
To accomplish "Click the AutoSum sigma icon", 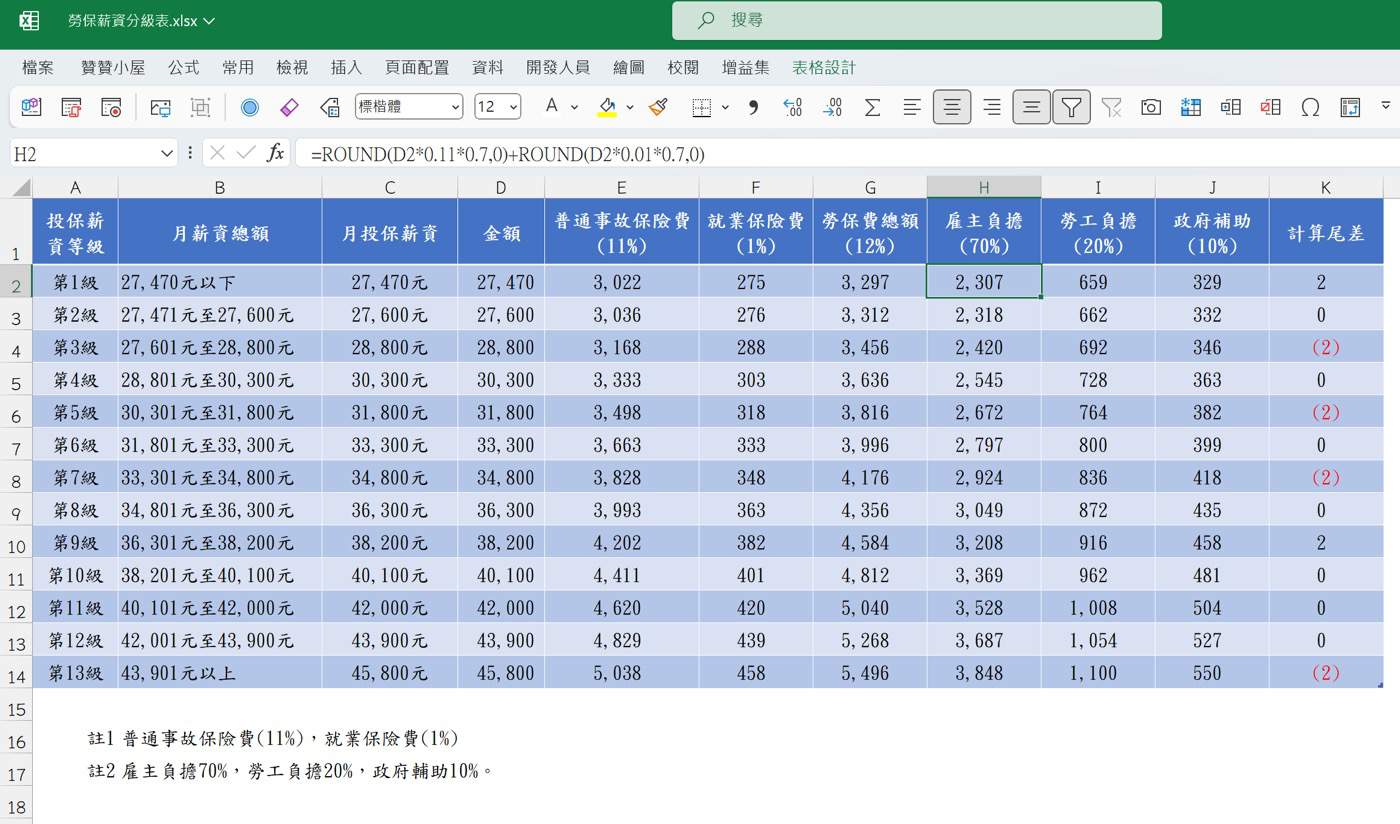I will point(872,107).
